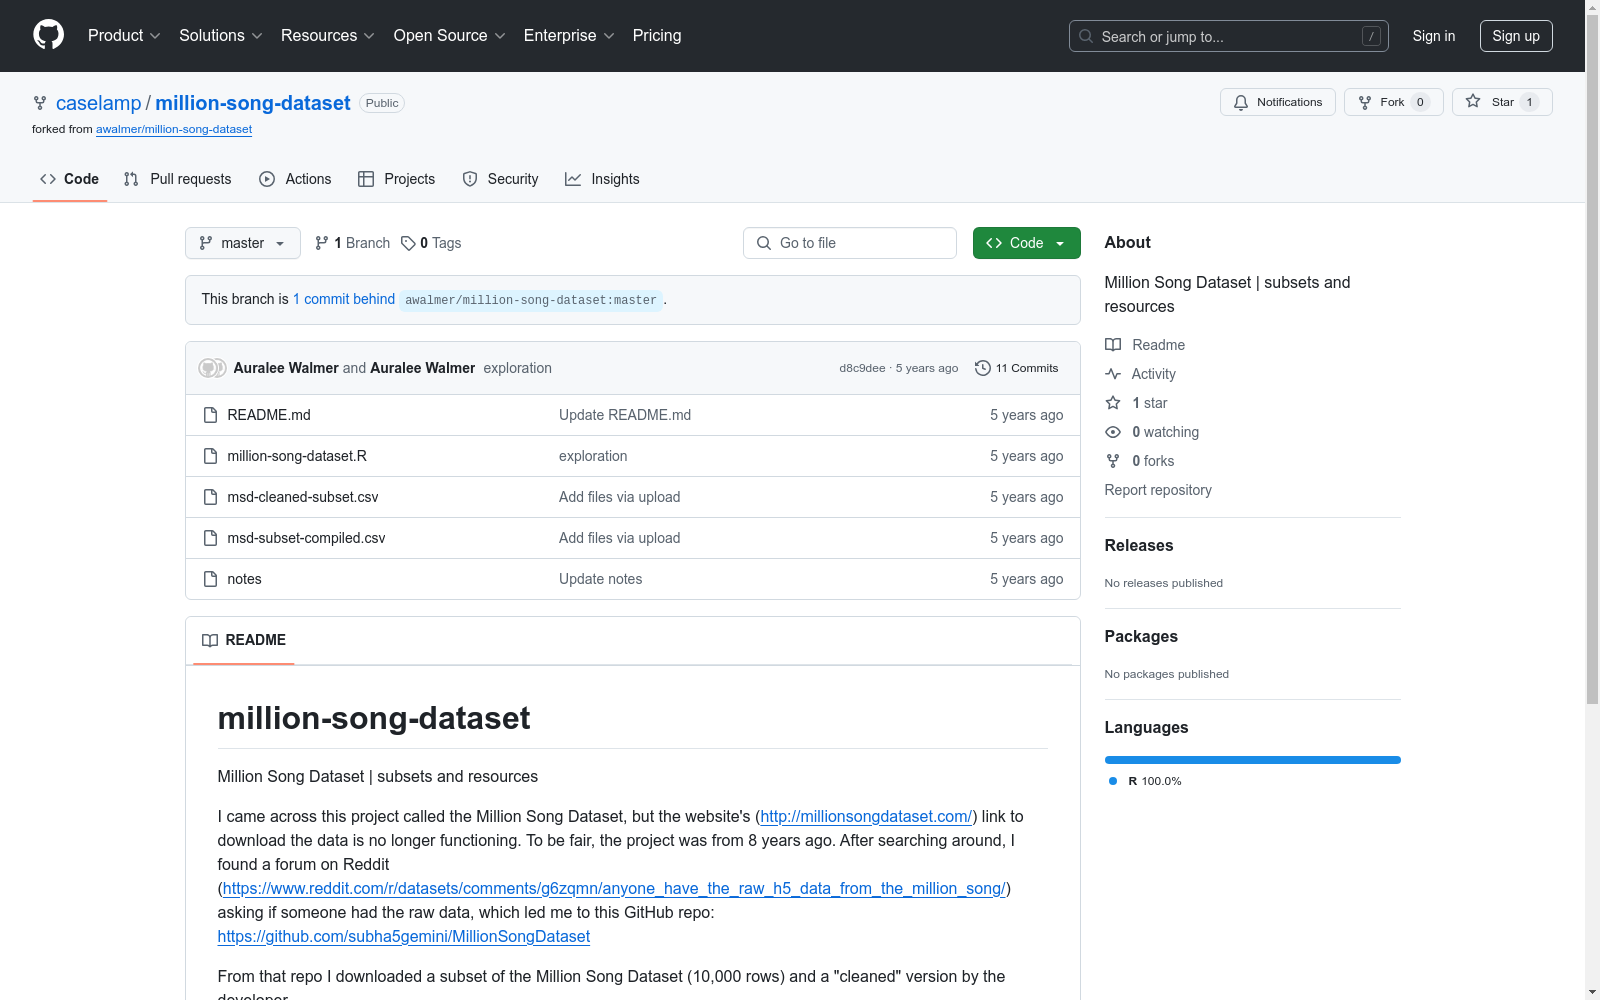Expand the Open Source menu
Screen dimensions: 1600x1000
pyautogui.click(x=450, y=36)
